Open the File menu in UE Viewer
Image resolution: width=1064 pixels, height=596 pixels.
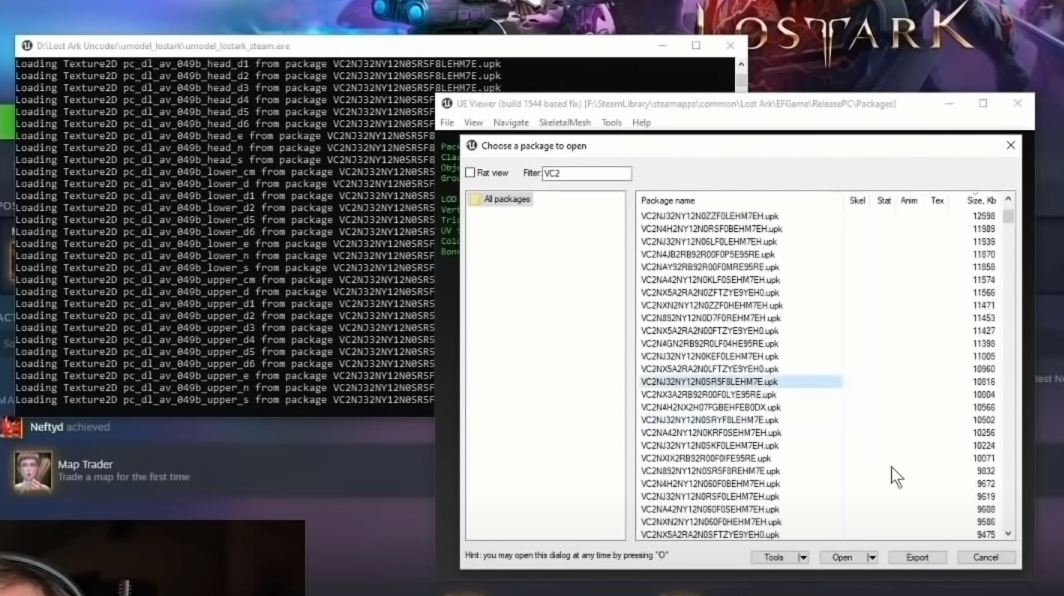tap(447, 123)
